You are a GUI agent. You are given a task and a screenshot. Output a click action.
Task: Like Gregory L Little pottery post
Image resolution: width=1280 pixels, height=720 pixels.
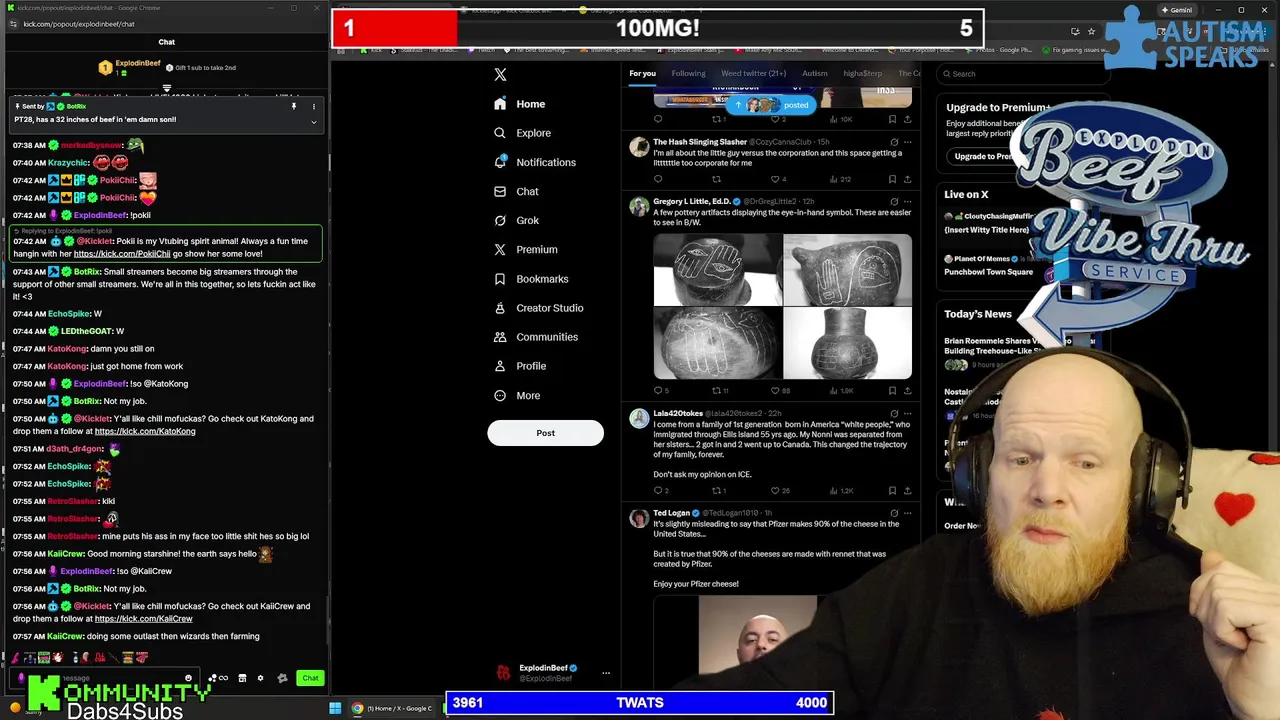tap(775, 390)
